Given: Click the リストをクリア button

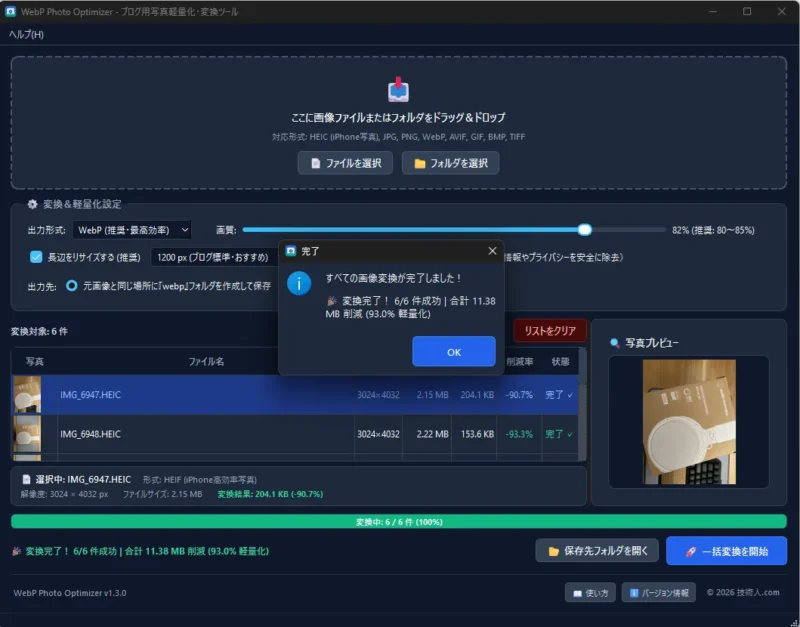Looking at the screenshot, I should [550, 331].
